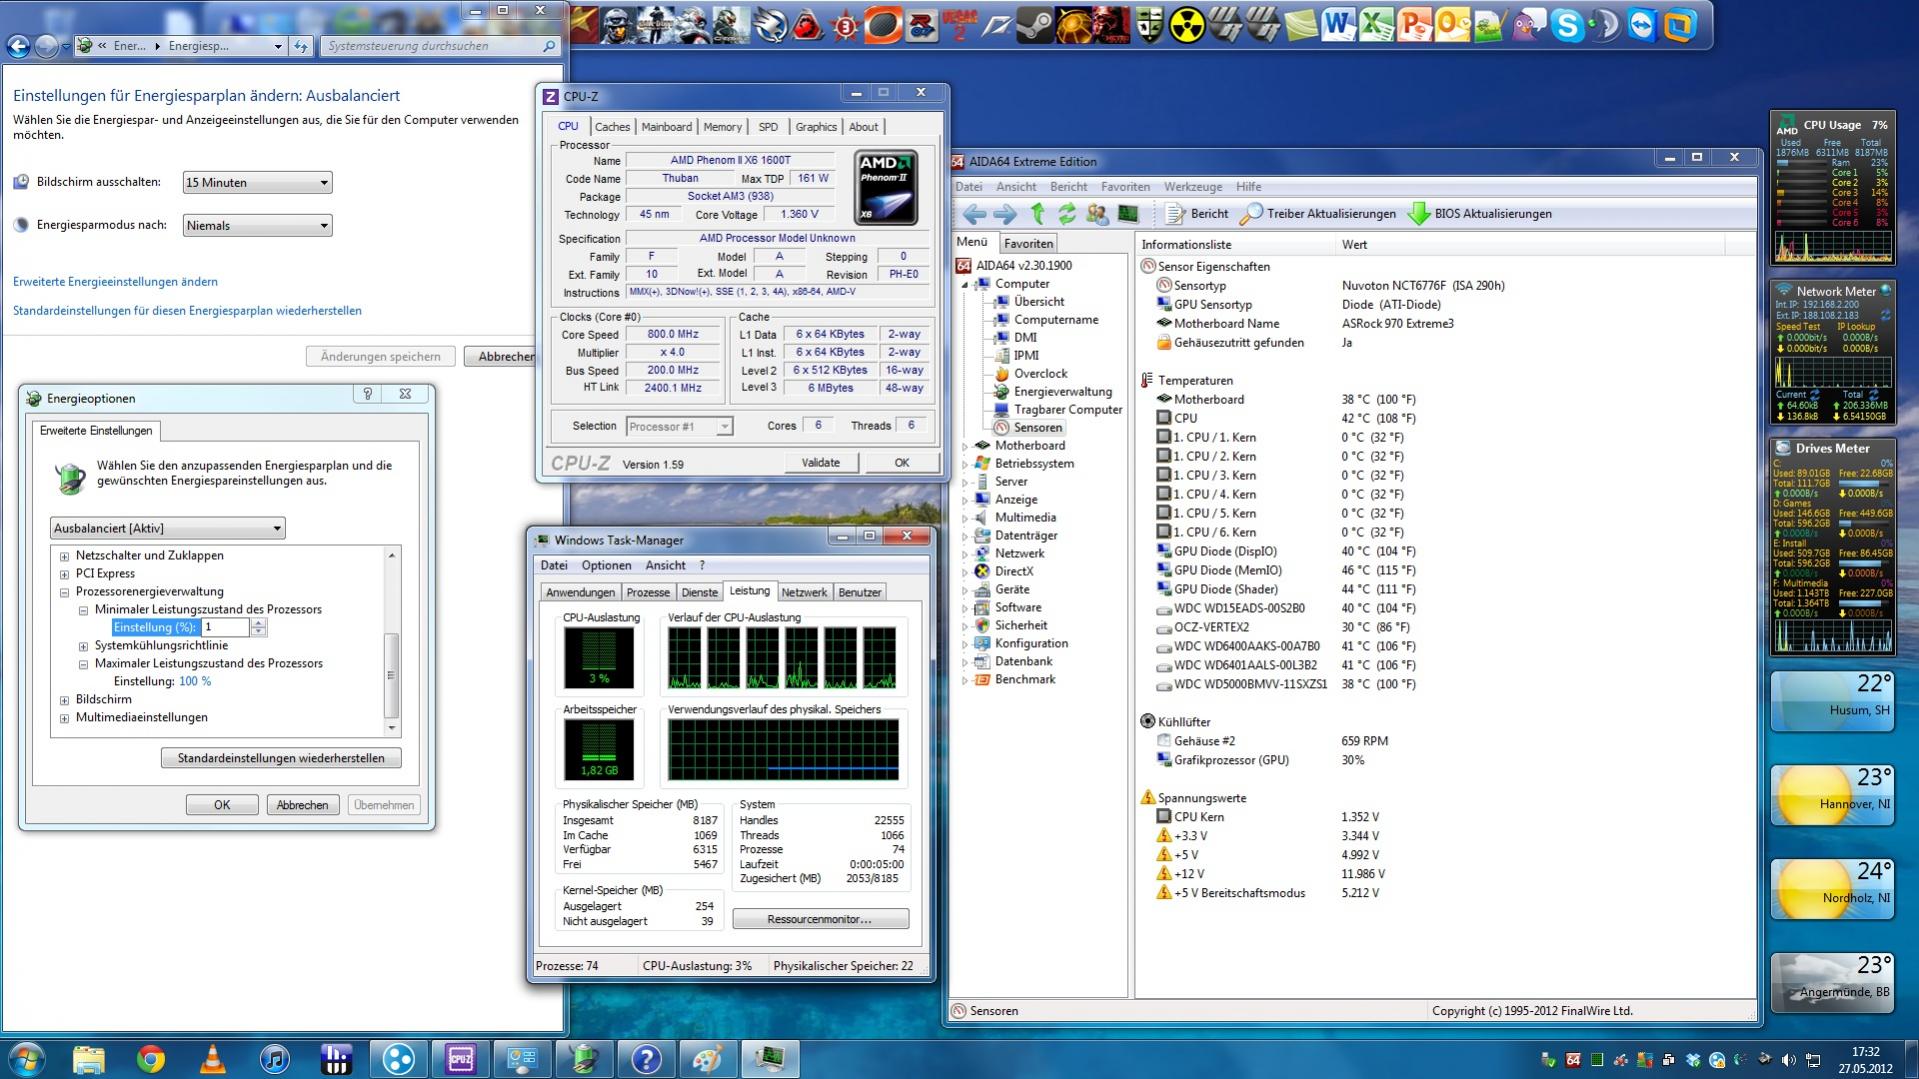Click Erweiterte Energieeinstellungen ändern link

pyautogui.click(x=115, y=282)
